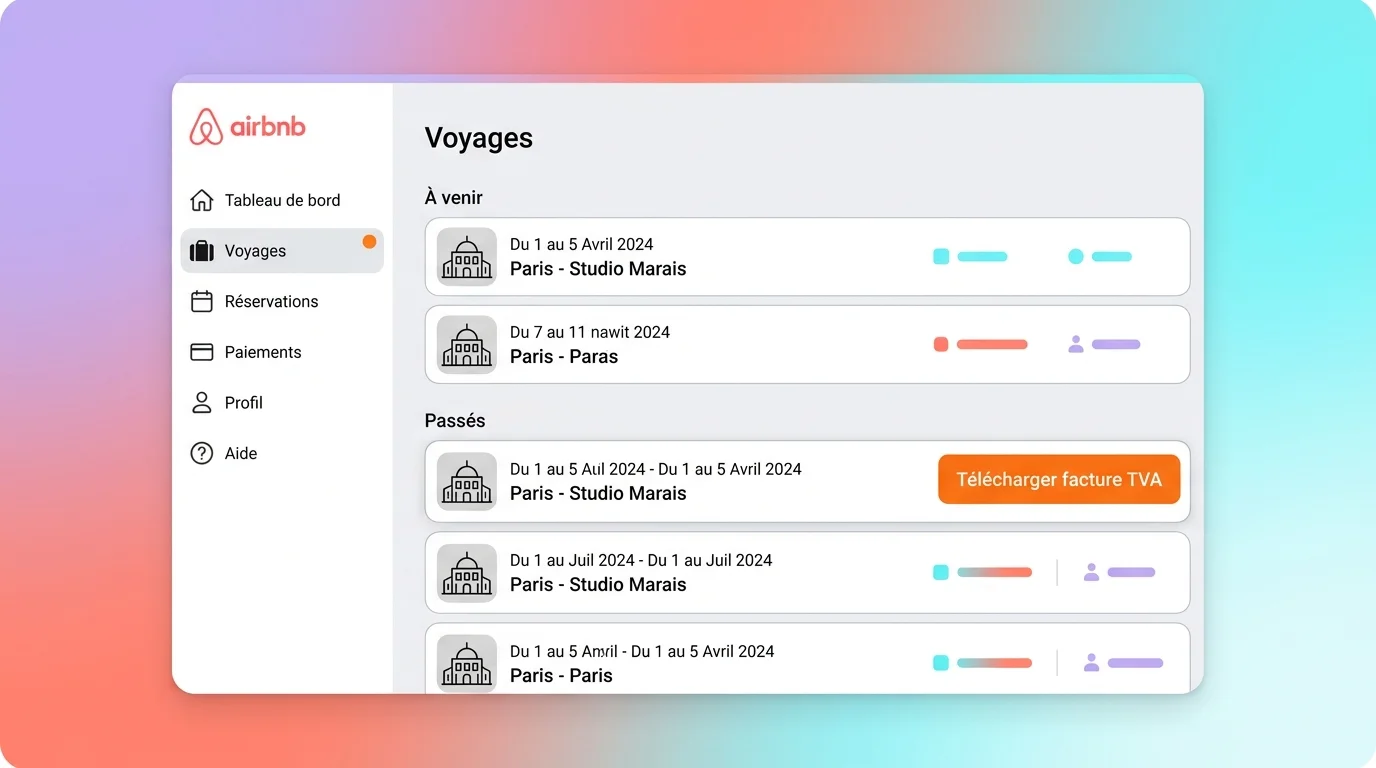Click the card icon next to Paiements
The width and height of the screenshot is (1376, 768).
click(201, 352)
